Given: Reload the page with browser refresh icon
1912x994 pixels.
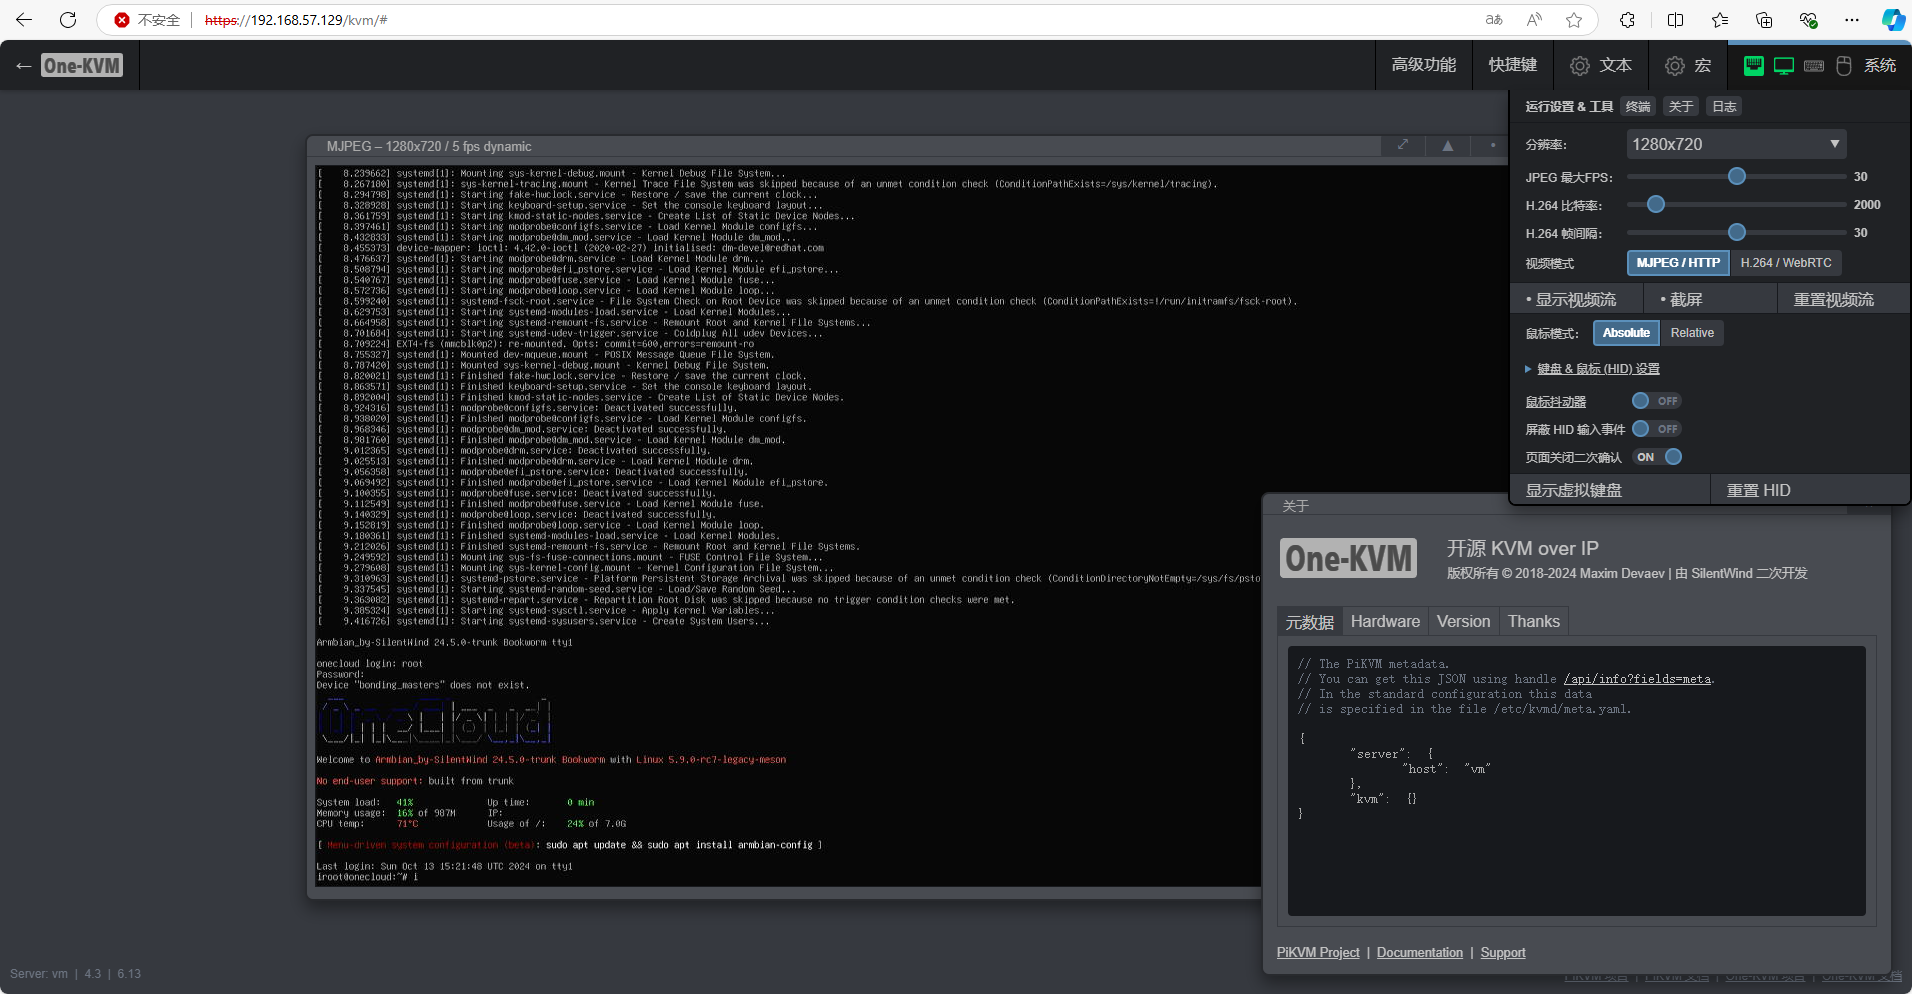Looking at the screenshot, I should click(68, 20).
